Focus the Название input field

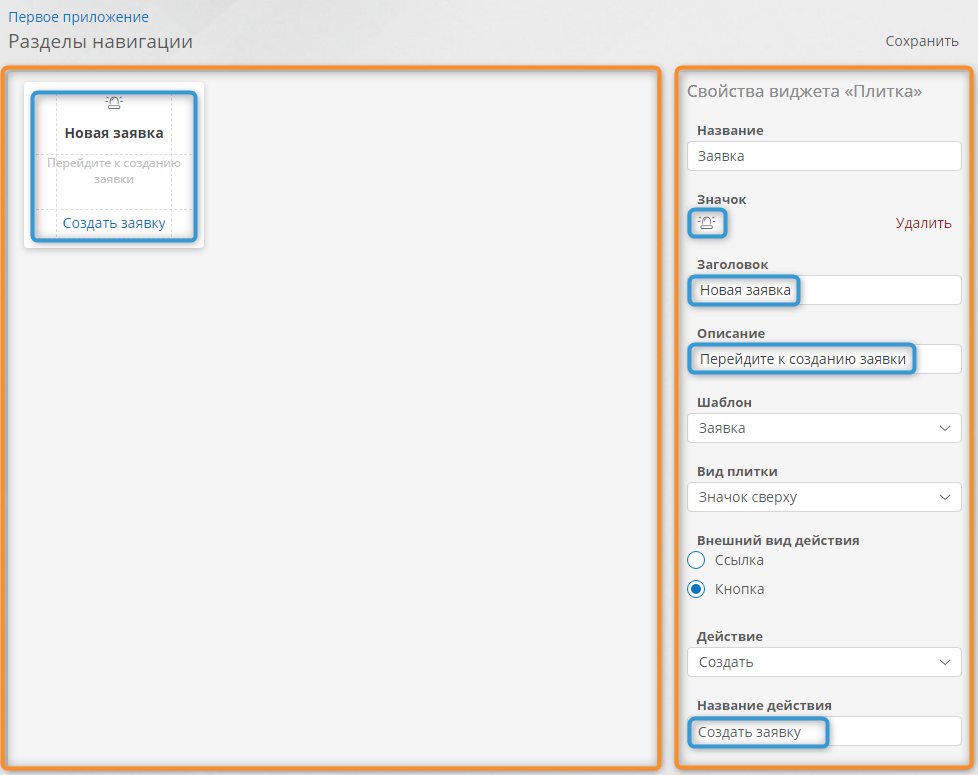coord(824,156)
